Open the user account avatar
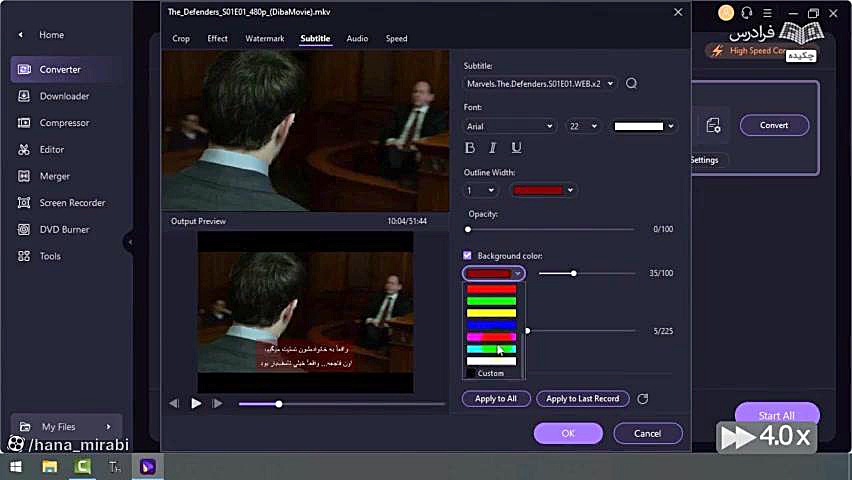The image size is (852, 480). point(726,13)
